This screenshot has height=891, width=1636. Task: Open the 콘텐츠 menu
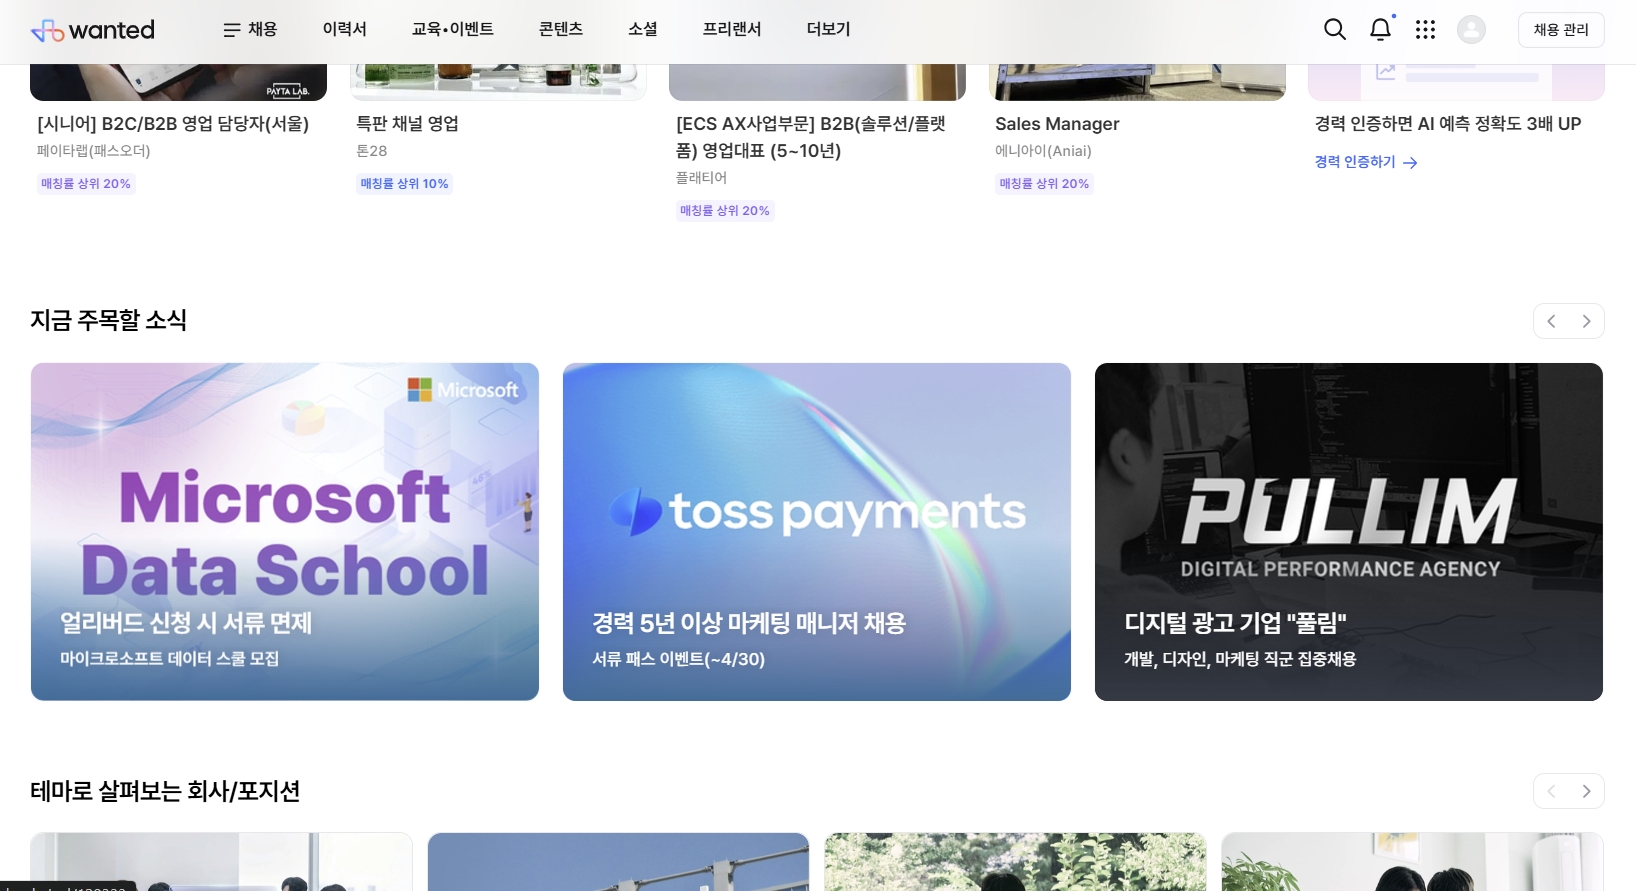561,30
